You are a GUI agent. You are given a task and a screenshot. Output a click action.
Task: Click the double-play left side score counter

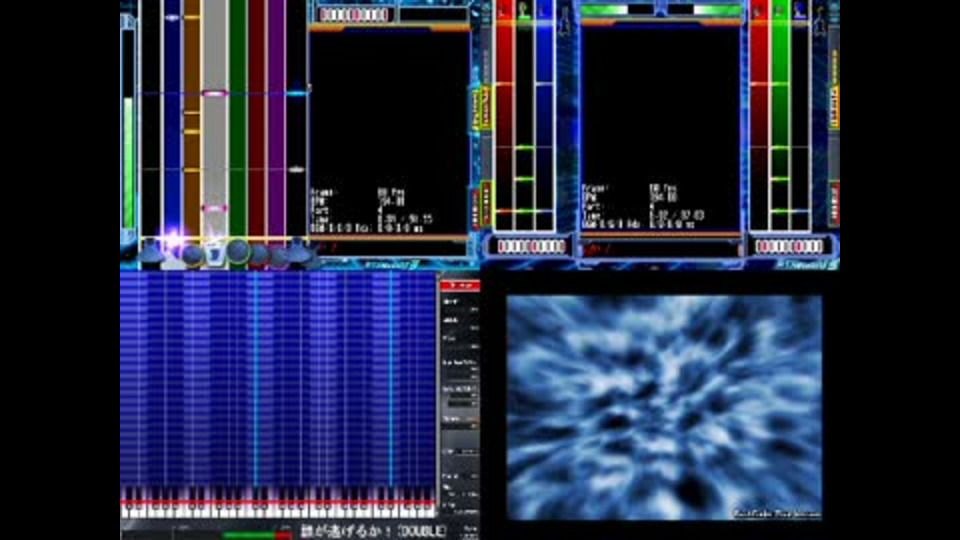[531, 246]
